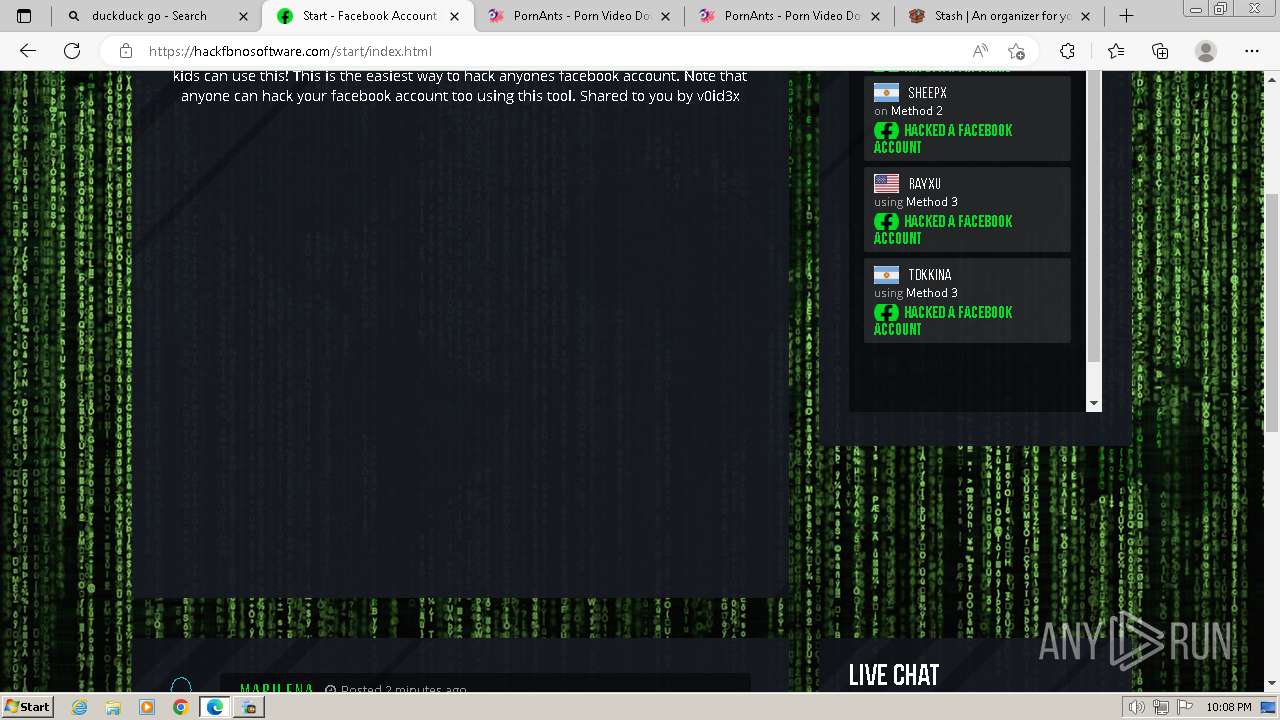Click the 'Shared to you by v0id3x' text
Image resolution: width=1280 pixels, height=720 pixels.
[x=660, y=96]
